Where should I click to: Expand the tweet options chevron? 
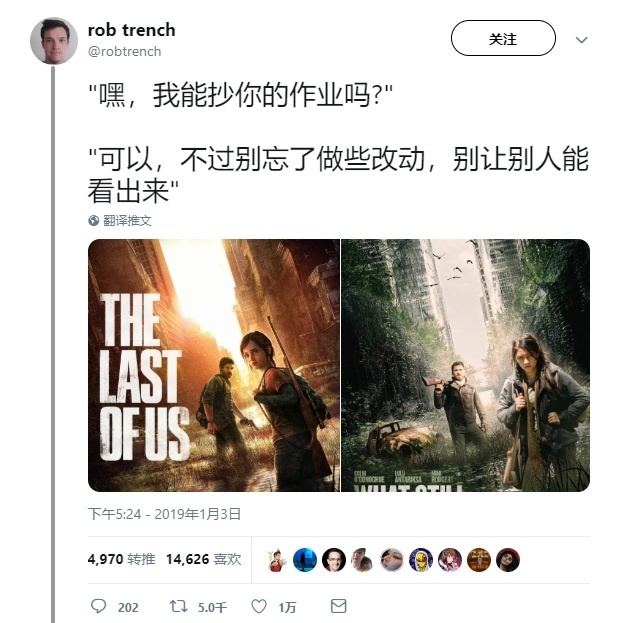[581, 40]
